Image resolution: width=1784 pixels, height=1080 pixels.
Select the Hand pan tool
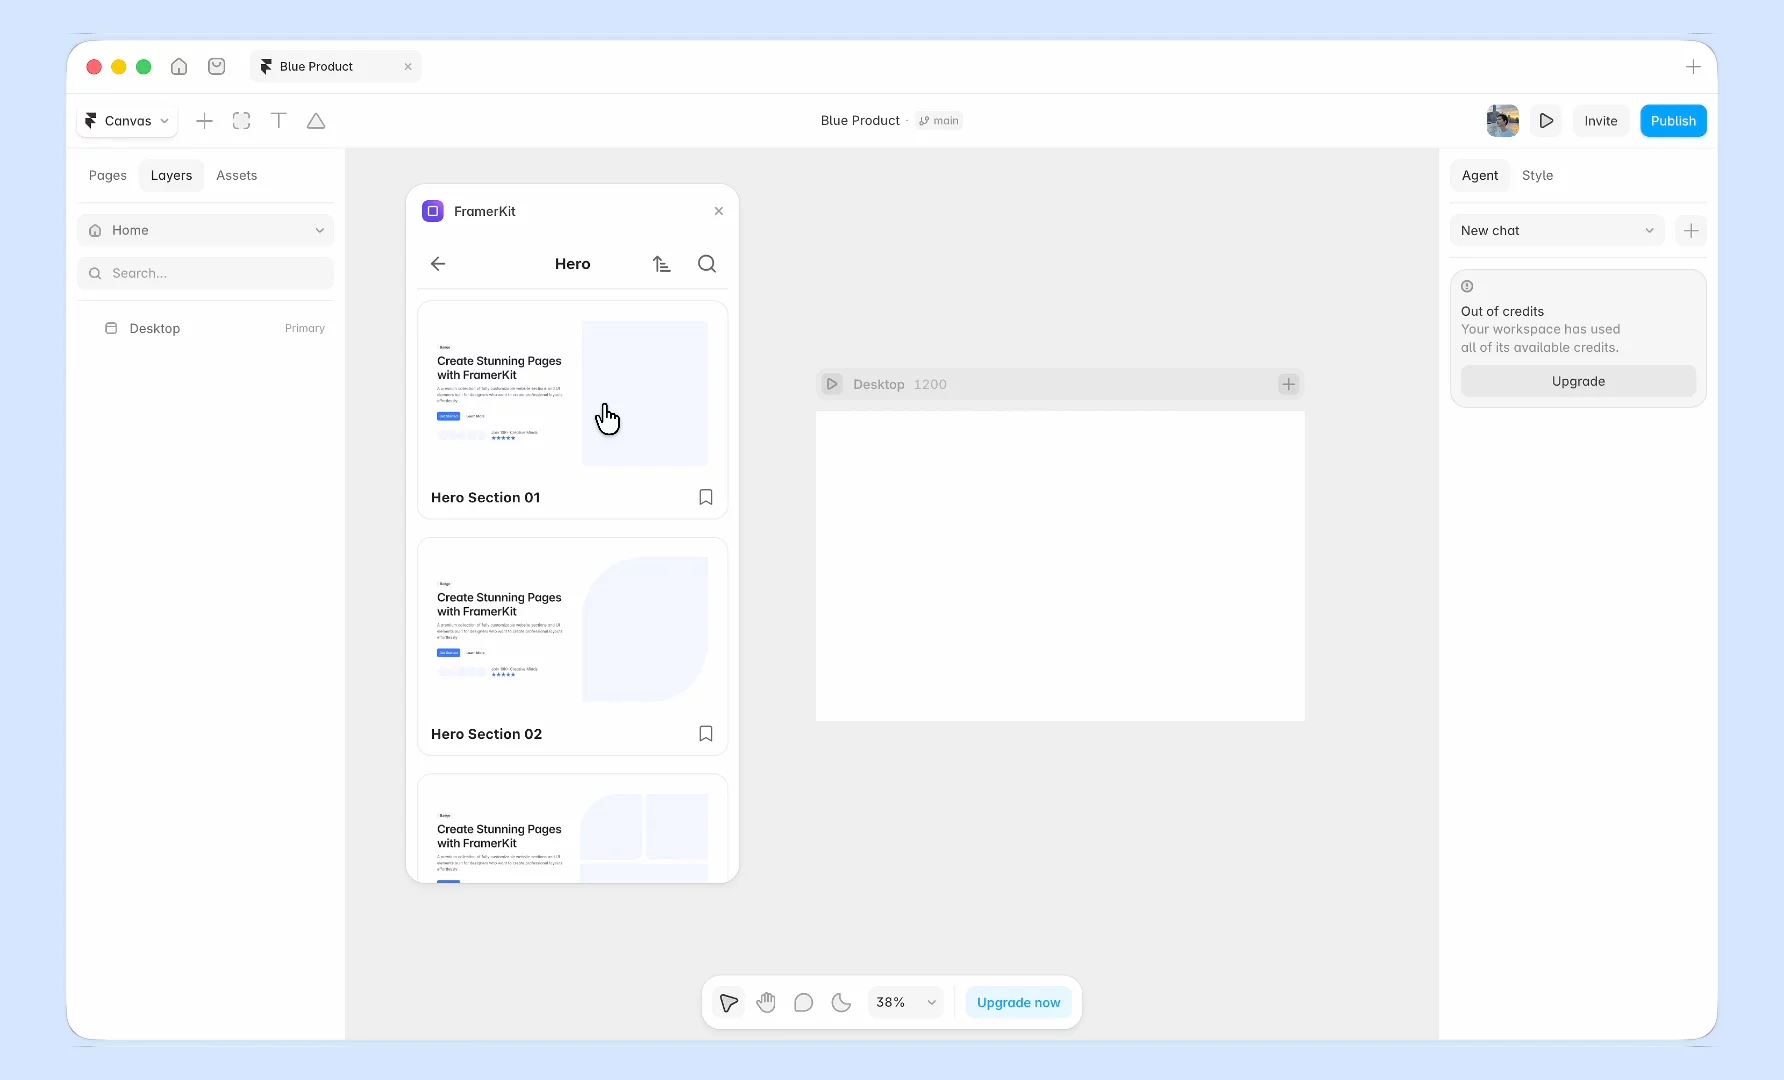coord(766,1003)
